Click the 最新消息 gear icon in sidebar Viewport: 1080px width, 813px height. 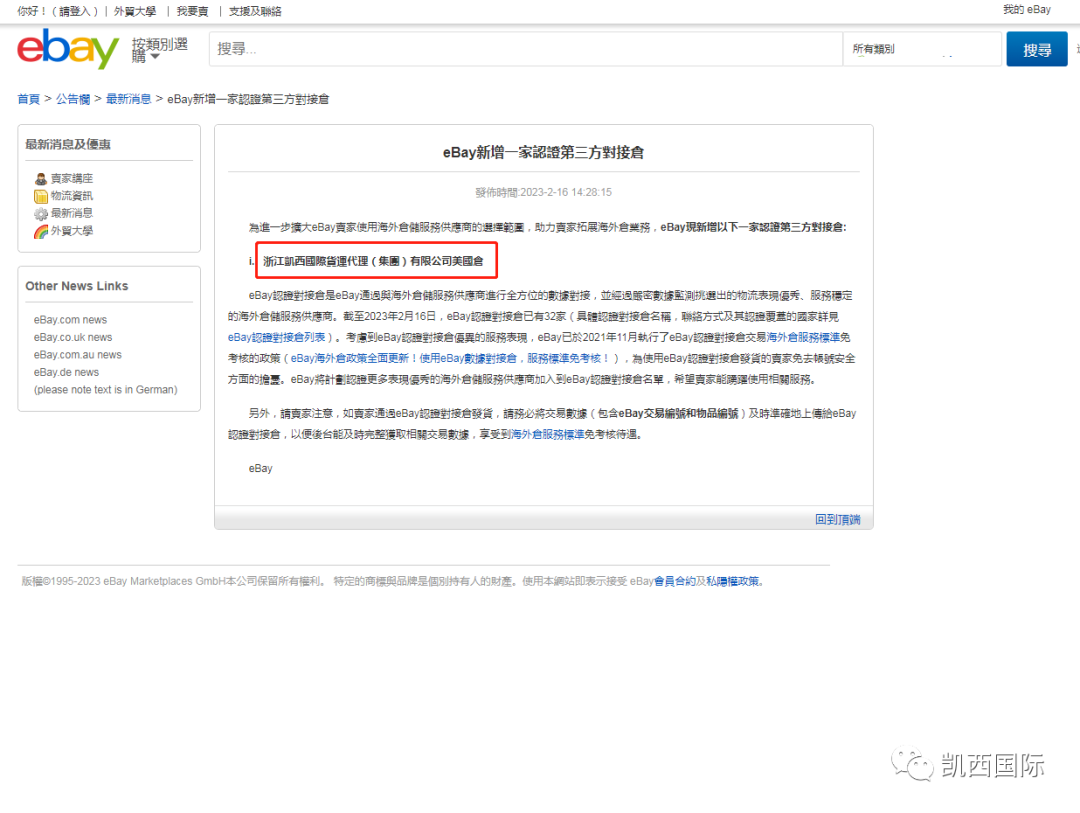[41, 214]
